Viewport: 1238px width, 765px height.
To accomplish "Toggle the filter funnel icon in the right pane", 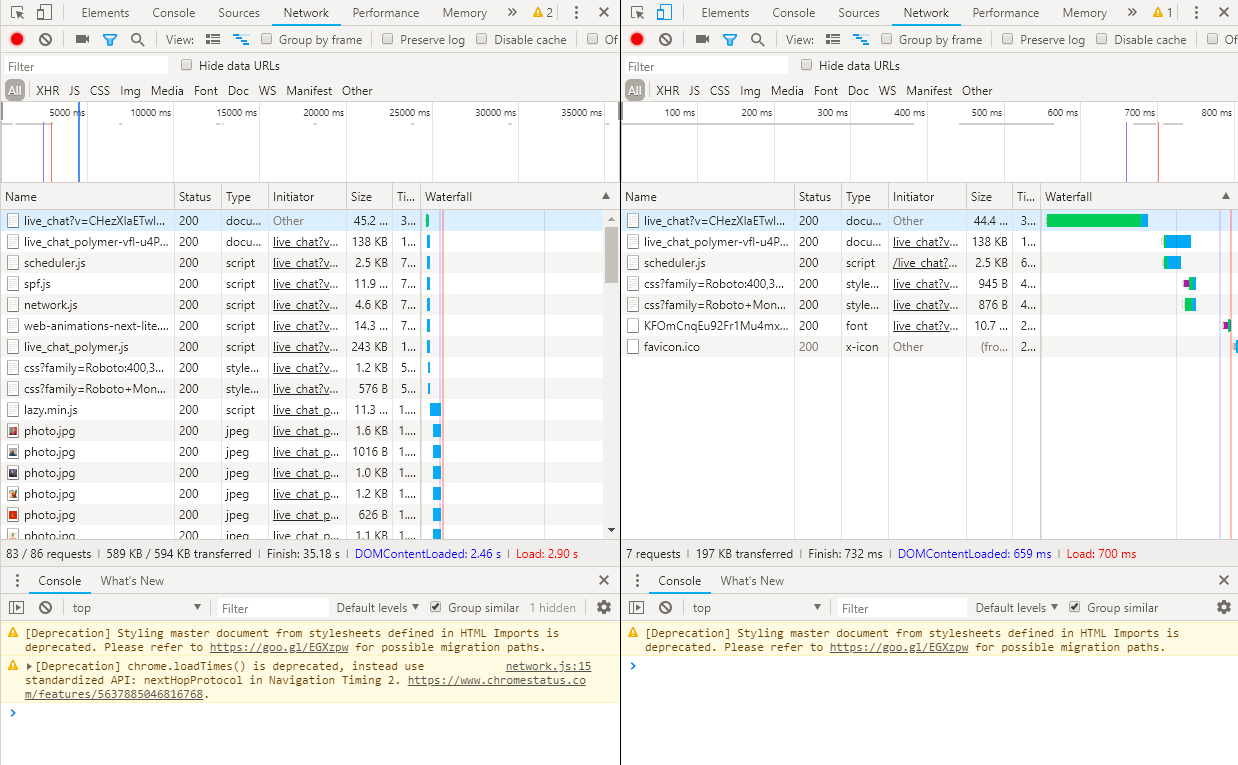I will pos(730,40).
